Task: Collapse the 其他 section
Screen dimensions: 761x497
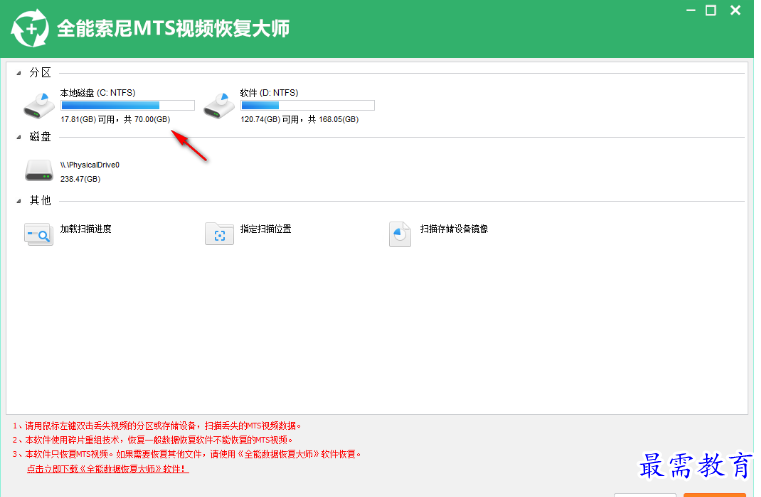Action: coord(20,201)
